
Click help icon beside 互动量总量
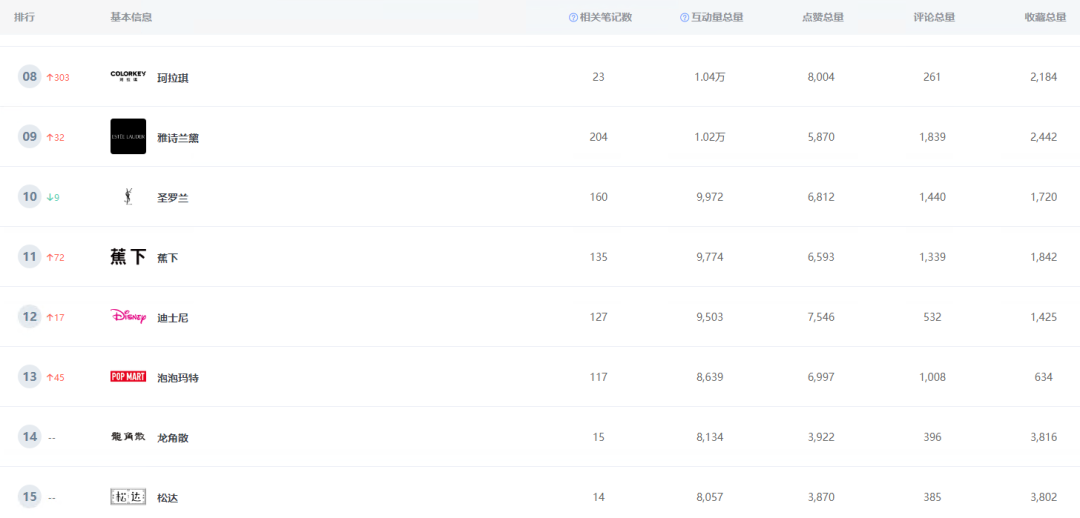[685, 17]
